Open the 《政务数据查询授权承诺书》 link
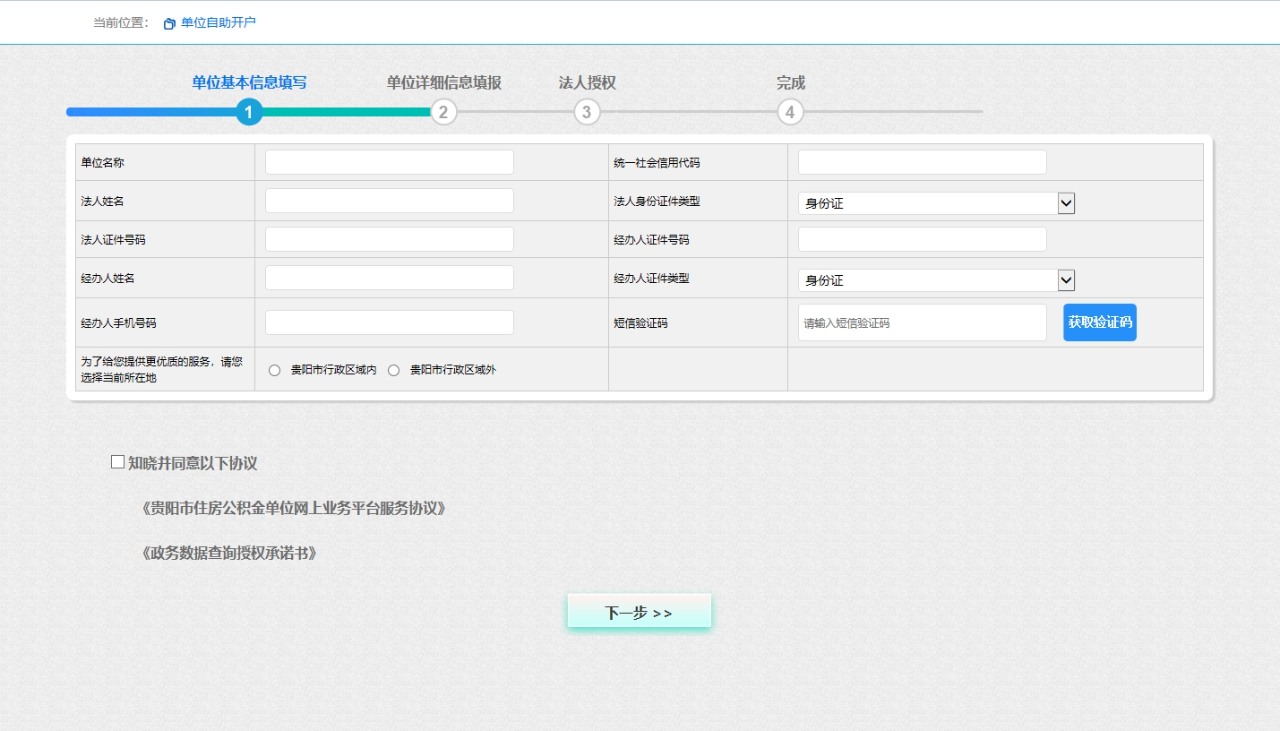The height and width of the screenshot is (731, 1280). pyautogui.click(x=229, y=553)
